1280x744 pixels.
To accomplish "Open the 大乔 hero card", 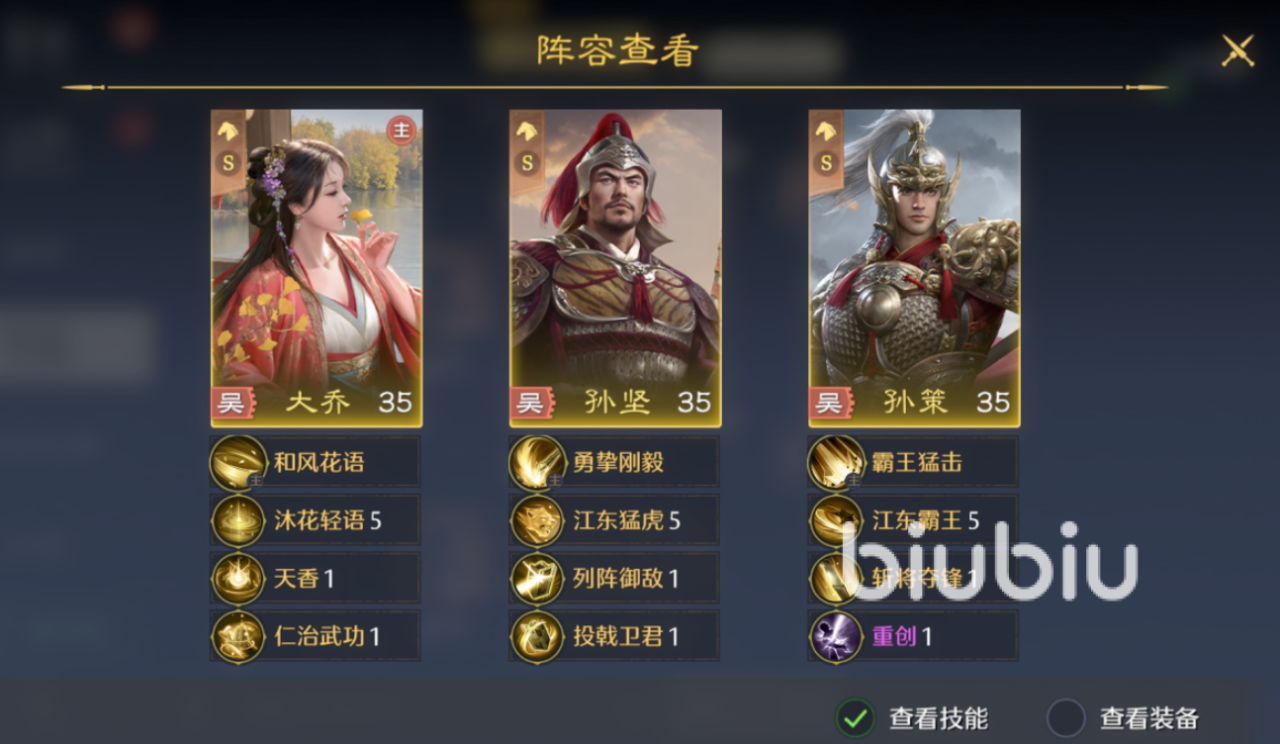I will click(x=316, y=268).
